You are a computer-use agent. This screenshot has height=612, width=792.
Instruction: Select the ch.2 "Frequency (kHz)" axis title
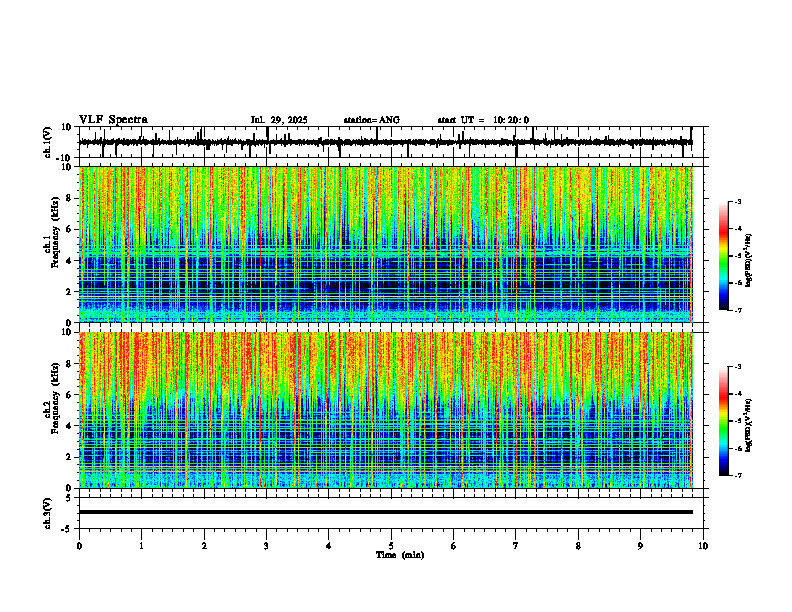point(55,398)
